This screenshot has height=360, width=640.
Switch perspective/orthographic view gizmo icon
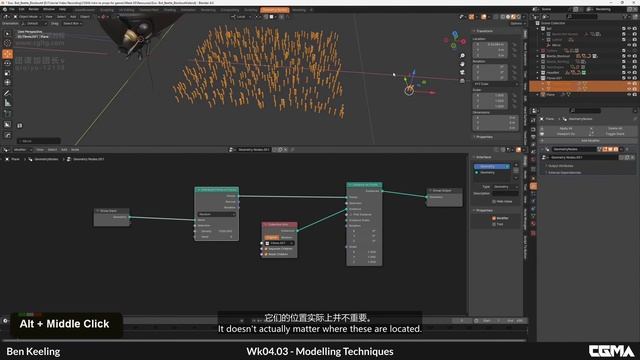click(x=462, y=81)
